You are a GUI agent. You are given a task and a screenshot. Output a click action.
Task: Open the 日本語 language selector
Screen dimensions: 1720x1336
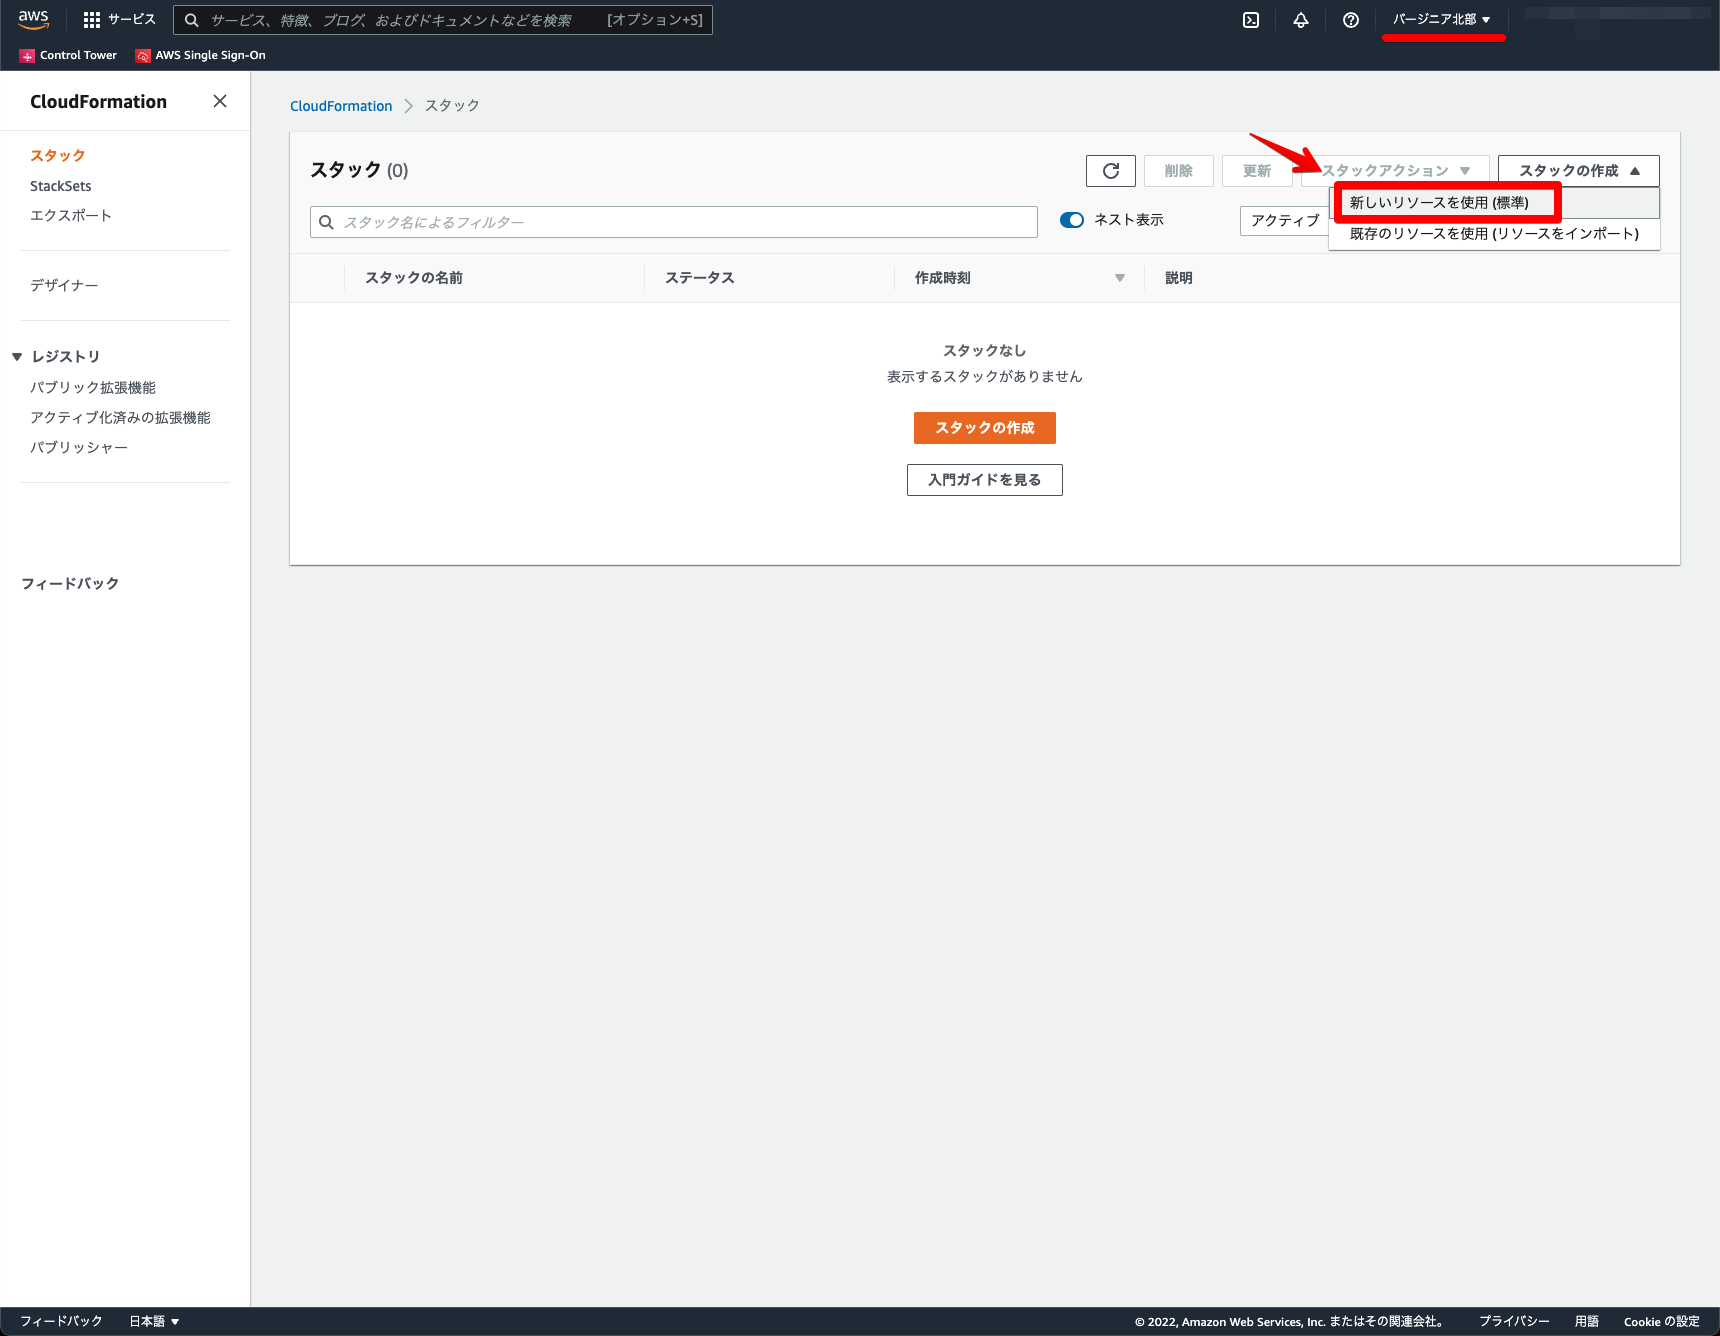coord(154,1321)
